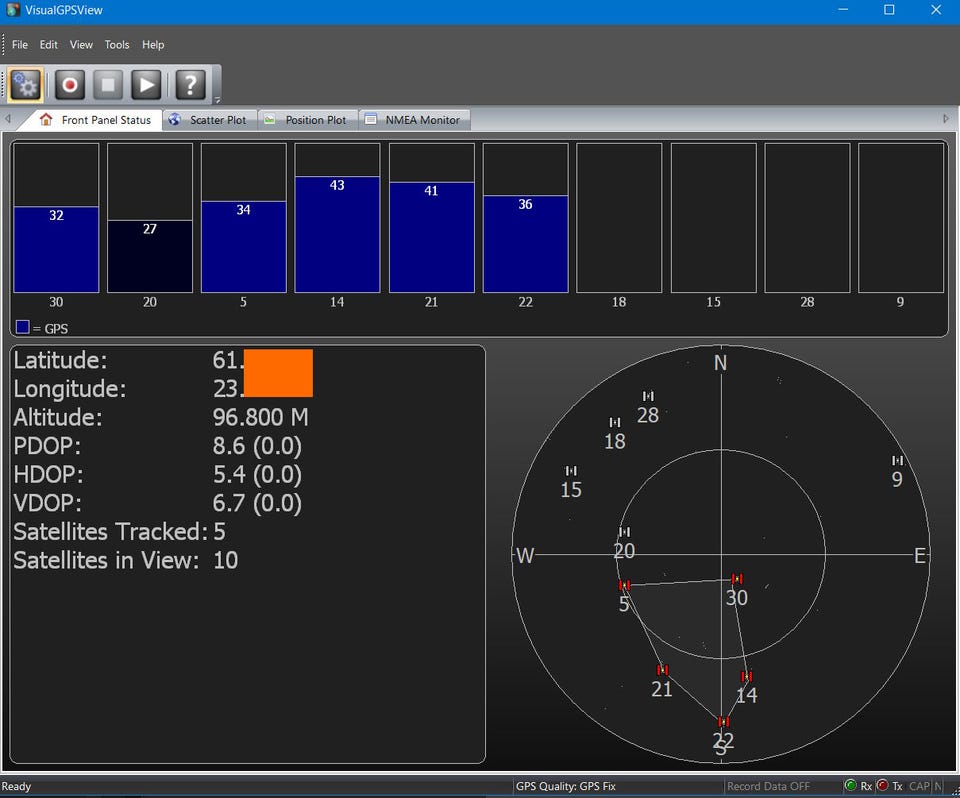Click satellite 20 icon in sky view
This screenshot has height=798, width=960.
[x=624, y=532]
